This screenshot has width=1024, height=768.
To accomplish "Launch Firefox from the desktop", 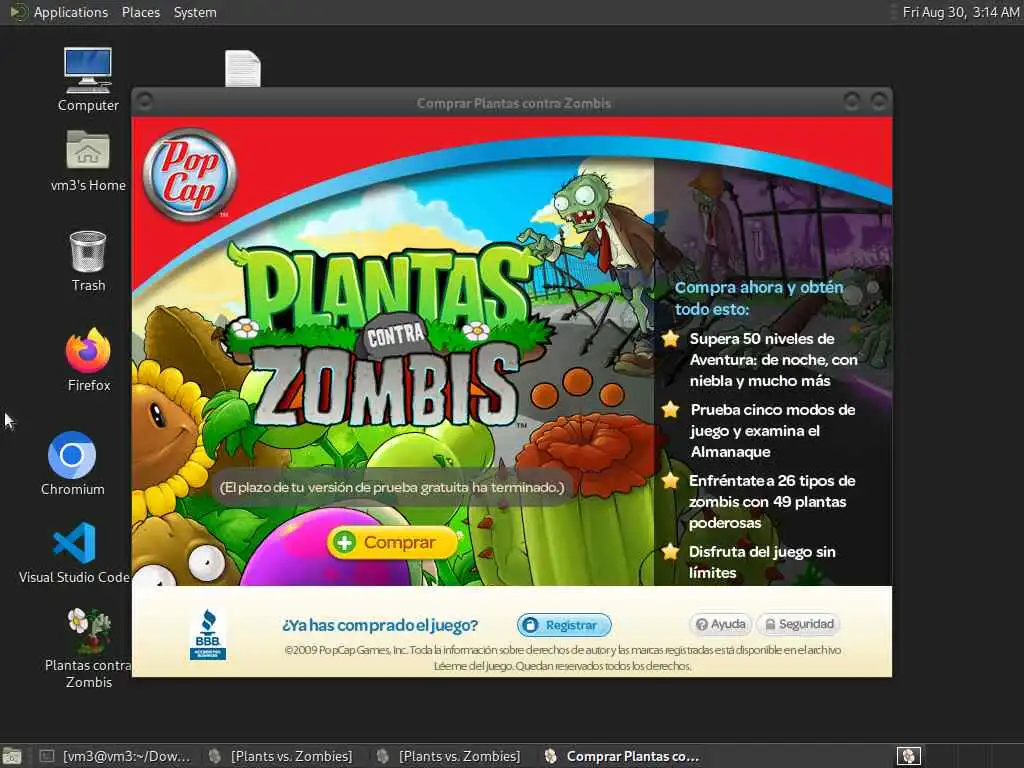I will click(x=88, y=360).
